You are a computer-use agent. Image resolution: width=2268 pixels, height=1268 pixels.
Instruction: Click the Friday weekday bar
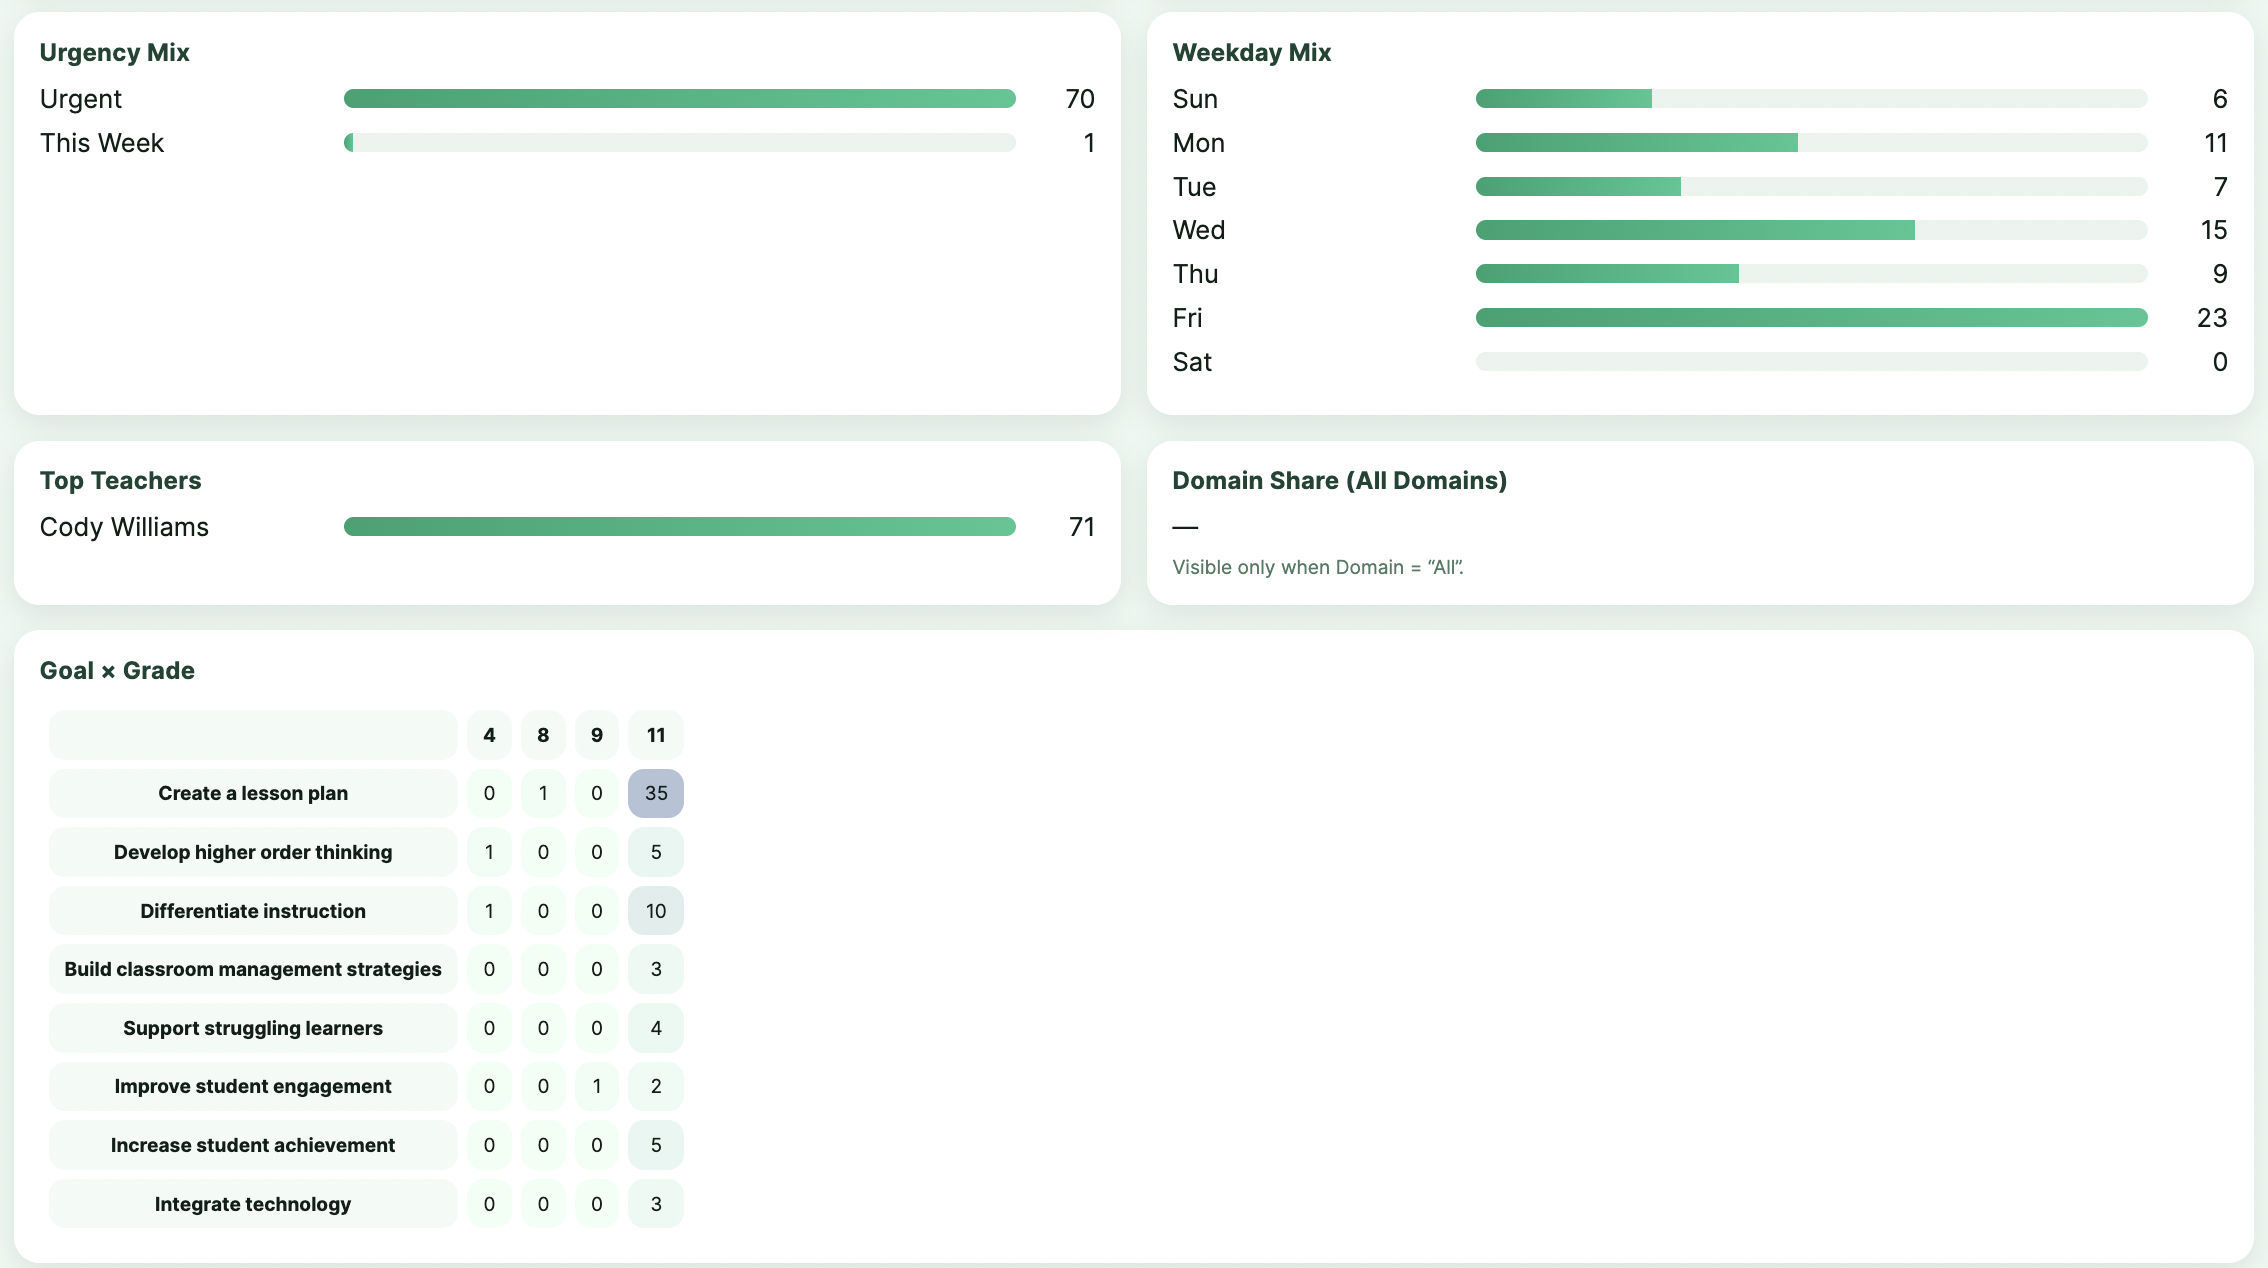pyautogui.click(x=1811, y=318)
